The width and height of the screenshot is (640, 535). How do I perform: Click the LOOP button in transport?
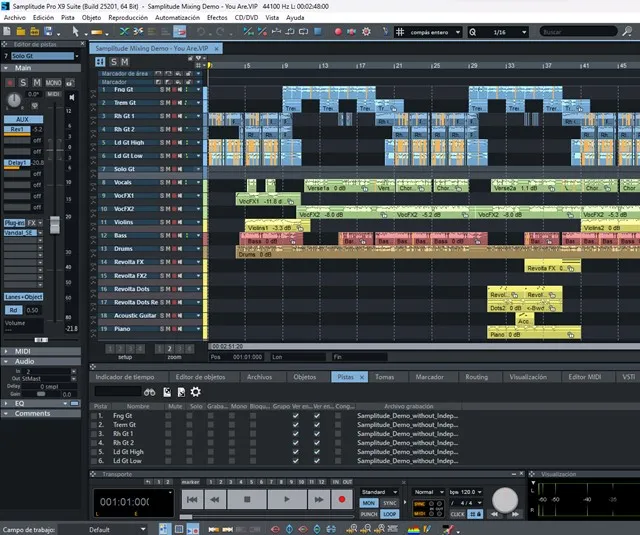pos(391,514)
